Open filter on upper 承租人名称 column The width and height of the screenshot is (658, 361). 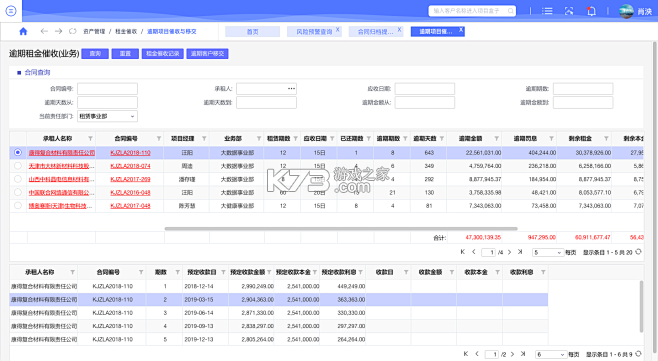click(x=90, y=139)
